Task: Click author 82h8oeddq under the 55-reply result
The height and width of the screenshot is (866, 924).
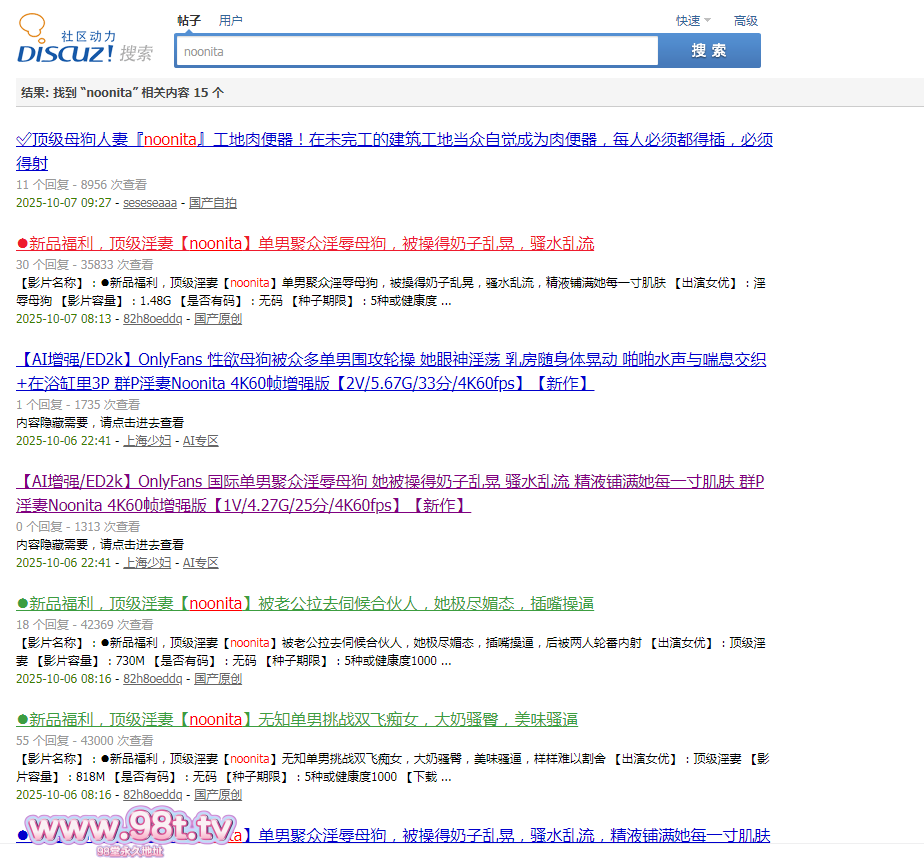Action: coord(152,795)
